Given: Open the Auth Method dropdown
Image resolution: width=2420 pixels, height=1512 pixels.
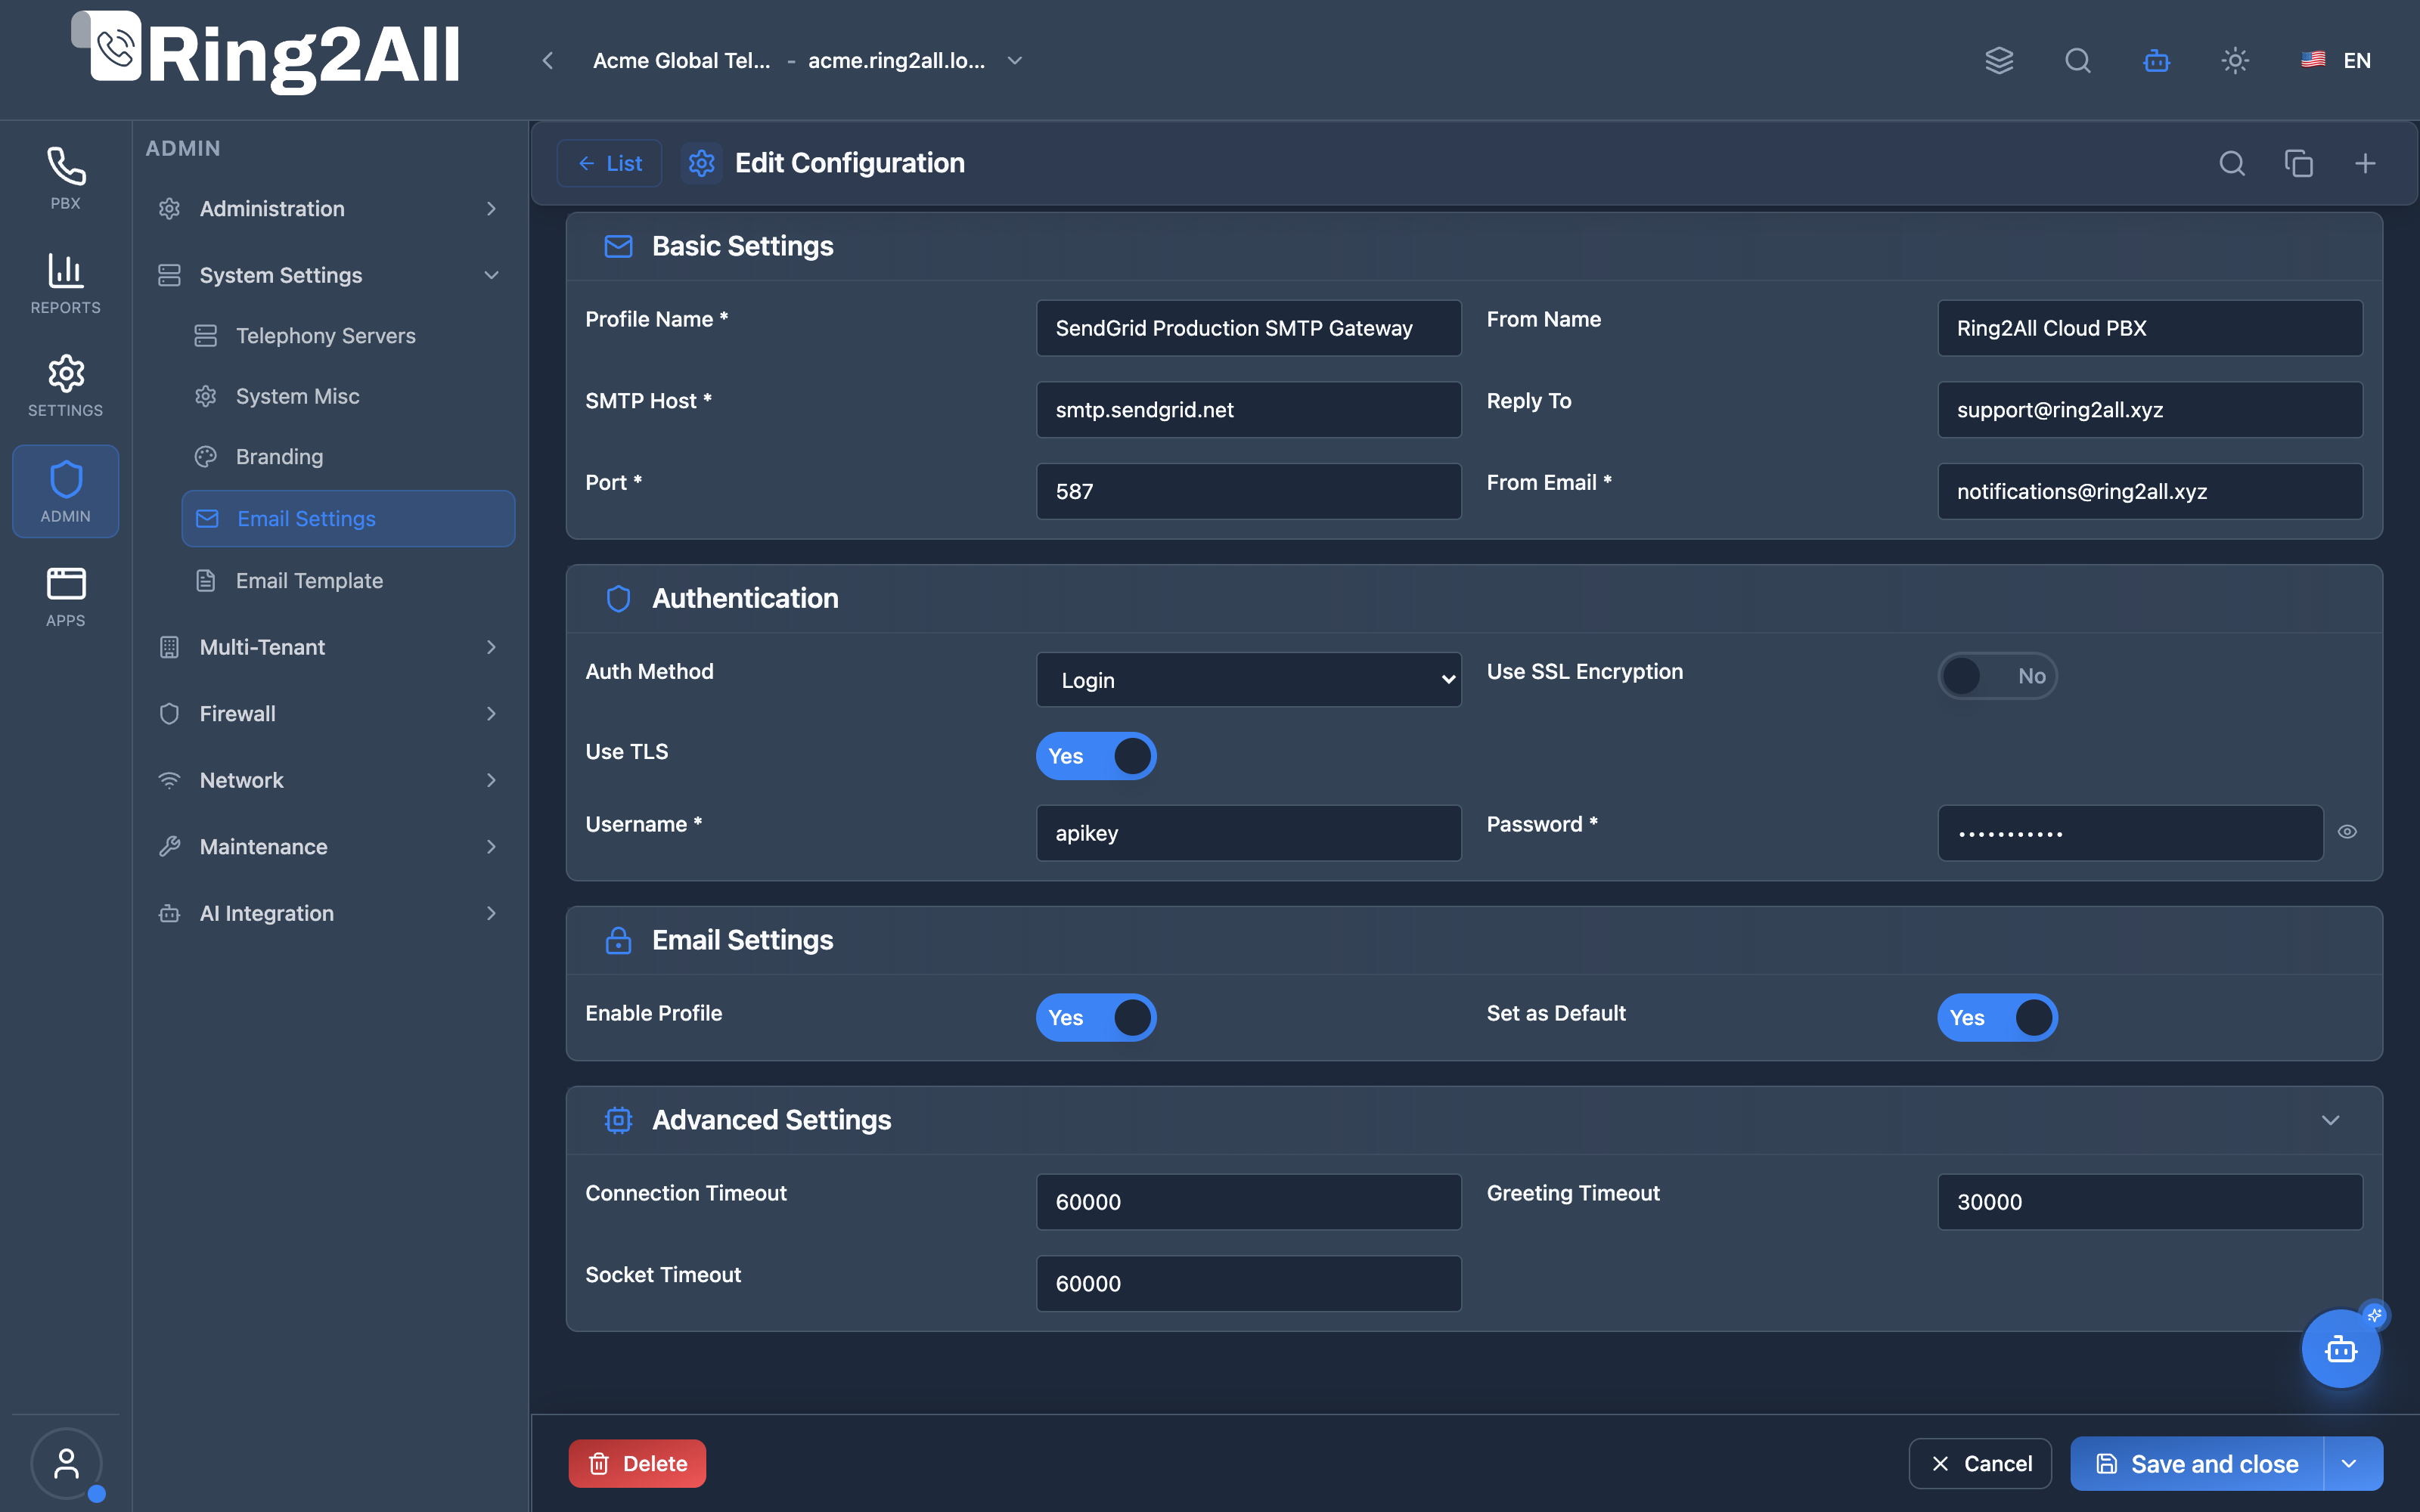Looking at the screenshot, I should pos(1249,680).
